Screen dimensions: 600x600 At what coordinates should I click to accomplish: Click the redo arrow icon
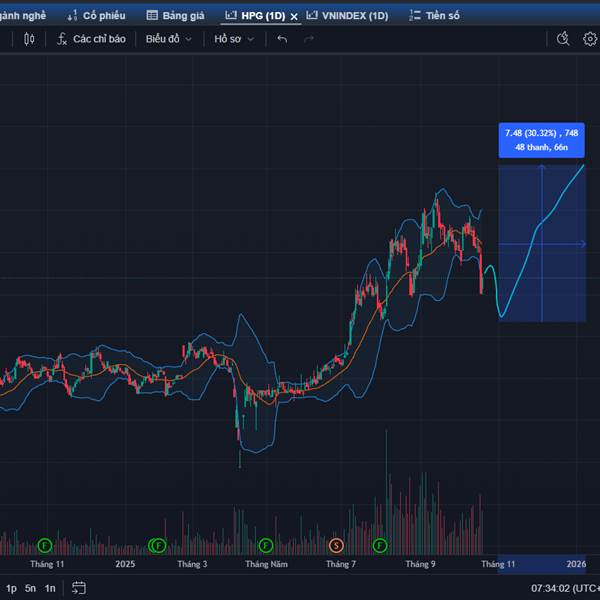coord(309,39)
